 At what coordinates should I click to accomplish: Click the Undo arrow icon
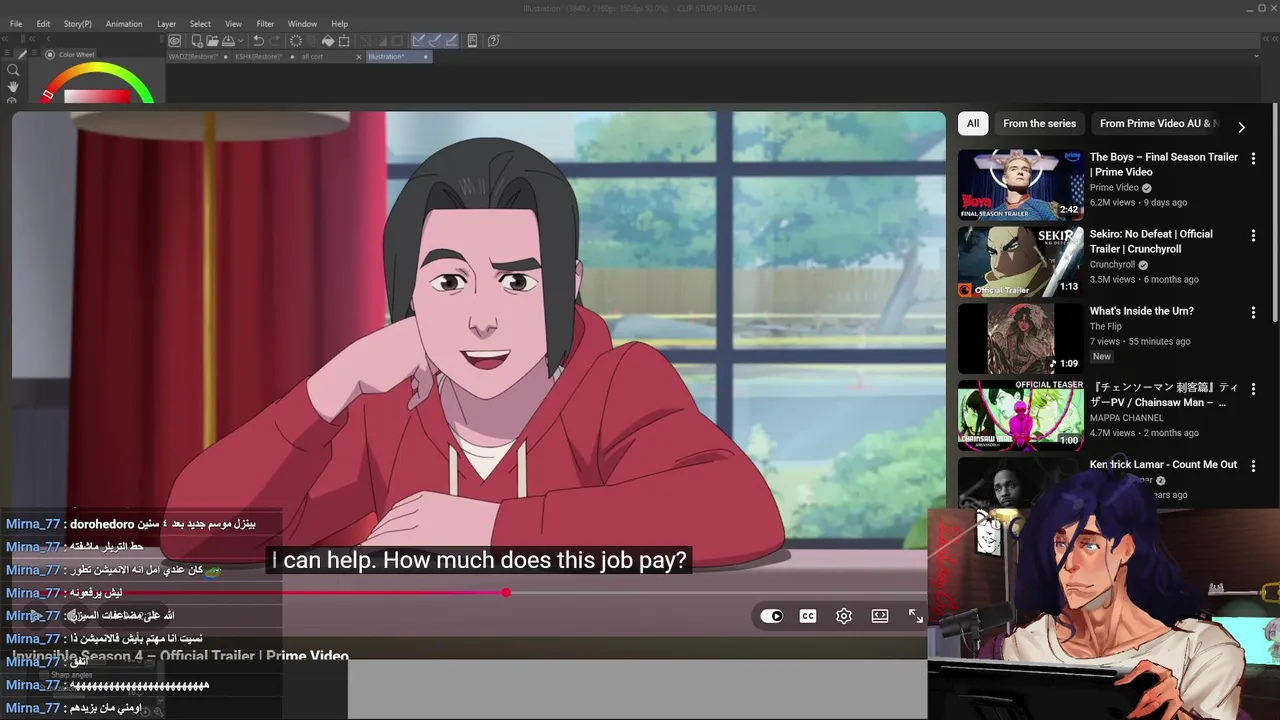pyautogui.click(x=258, y=41)
